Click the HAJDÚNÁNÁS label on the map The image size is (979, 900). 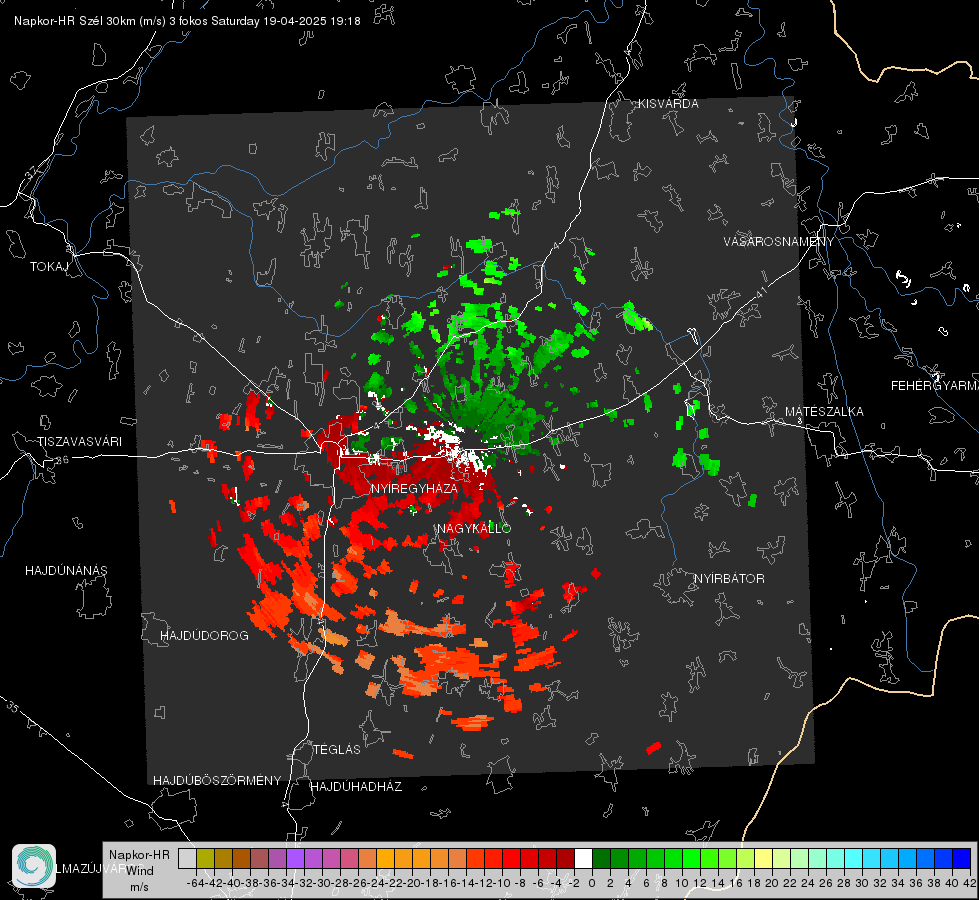(x=66, y=571)
